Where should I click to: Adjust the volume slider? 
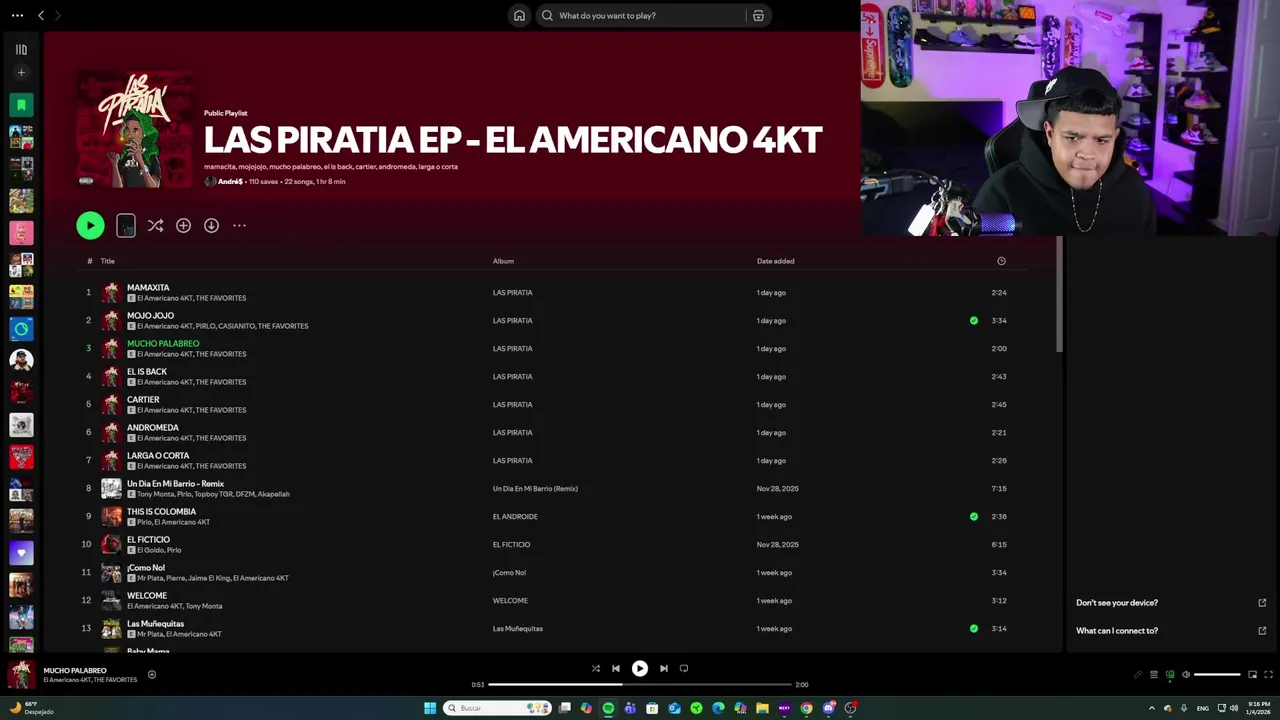(1218, 675)
